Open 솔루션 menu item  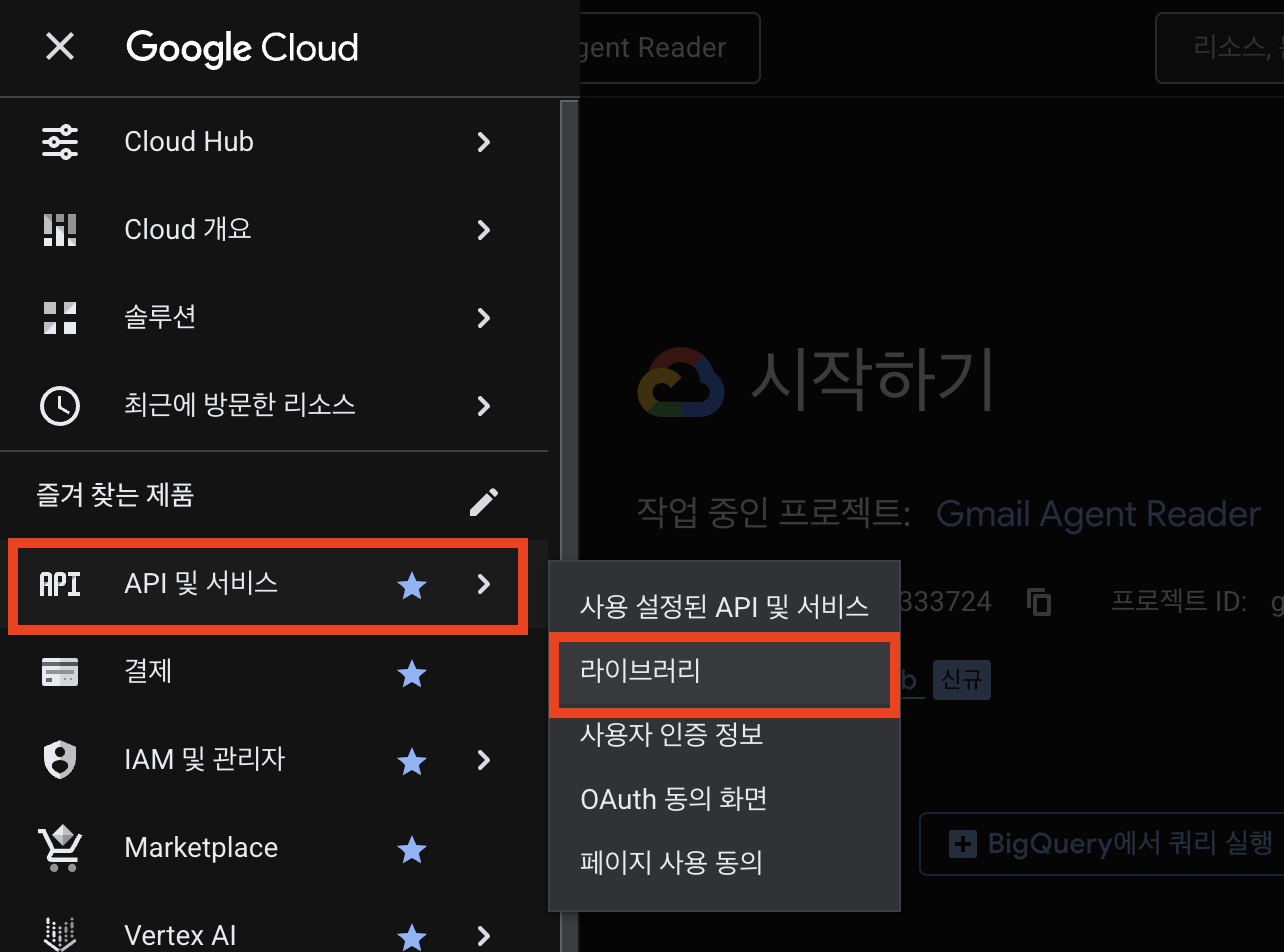point(274,318)
